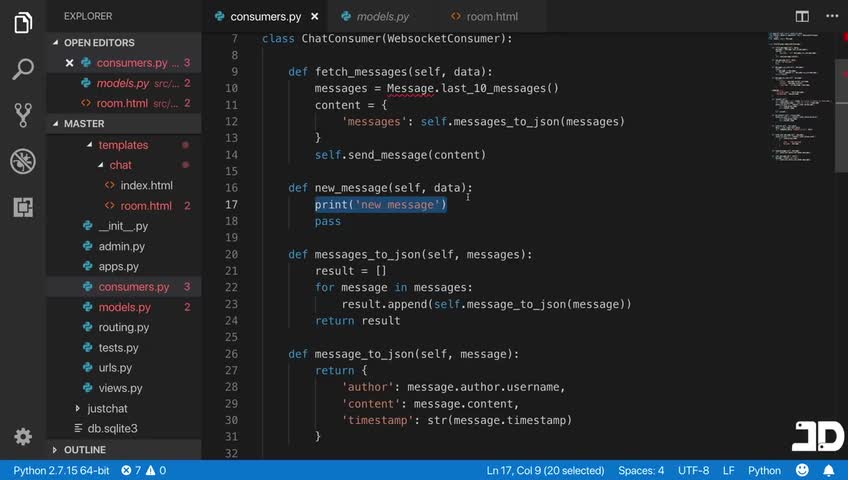Open index.html in the file tree

tap(123, 185)
